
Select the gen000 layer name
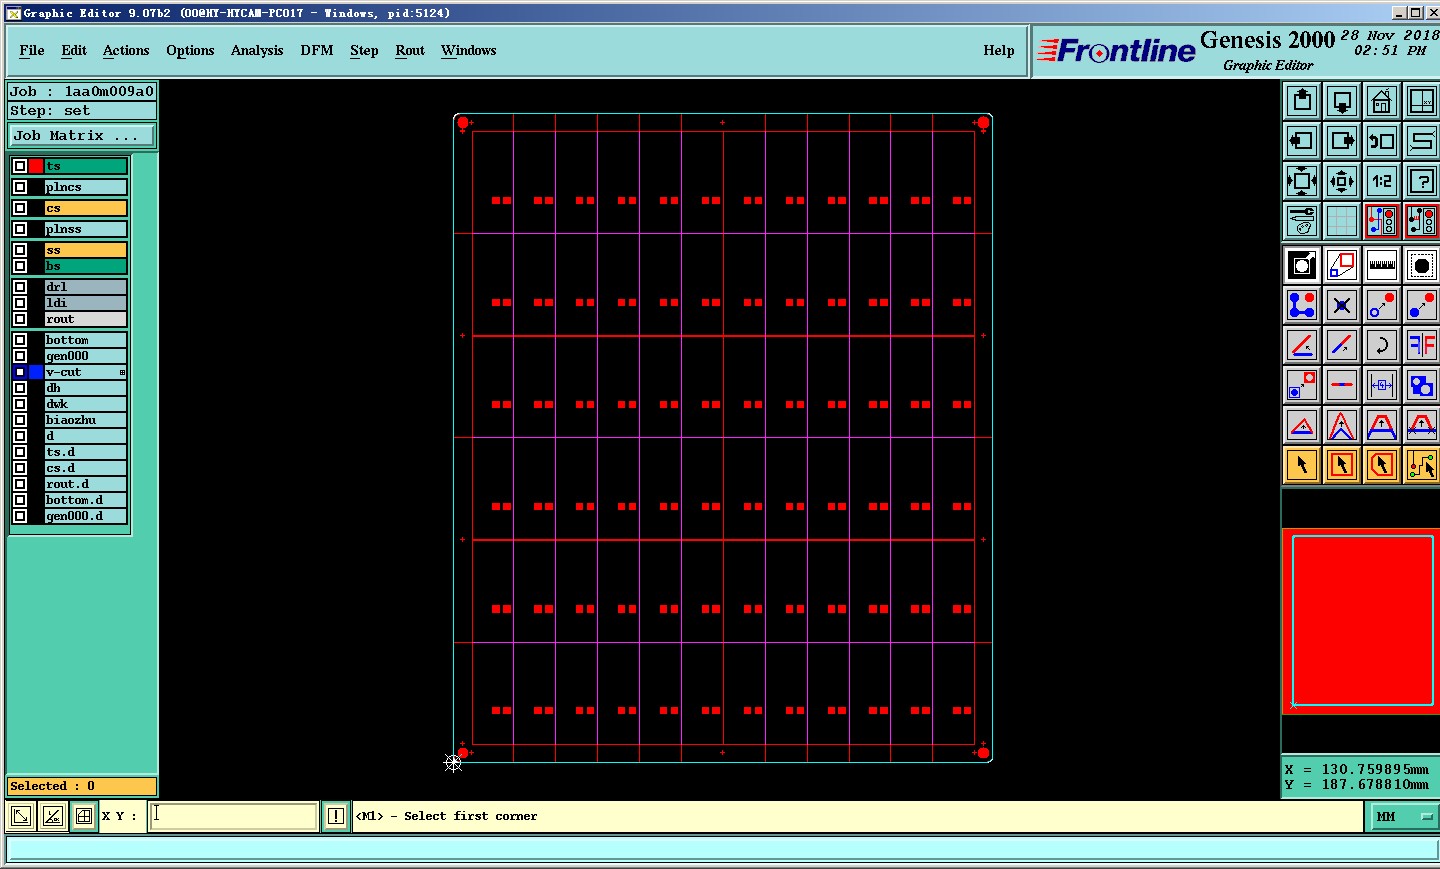86,356
